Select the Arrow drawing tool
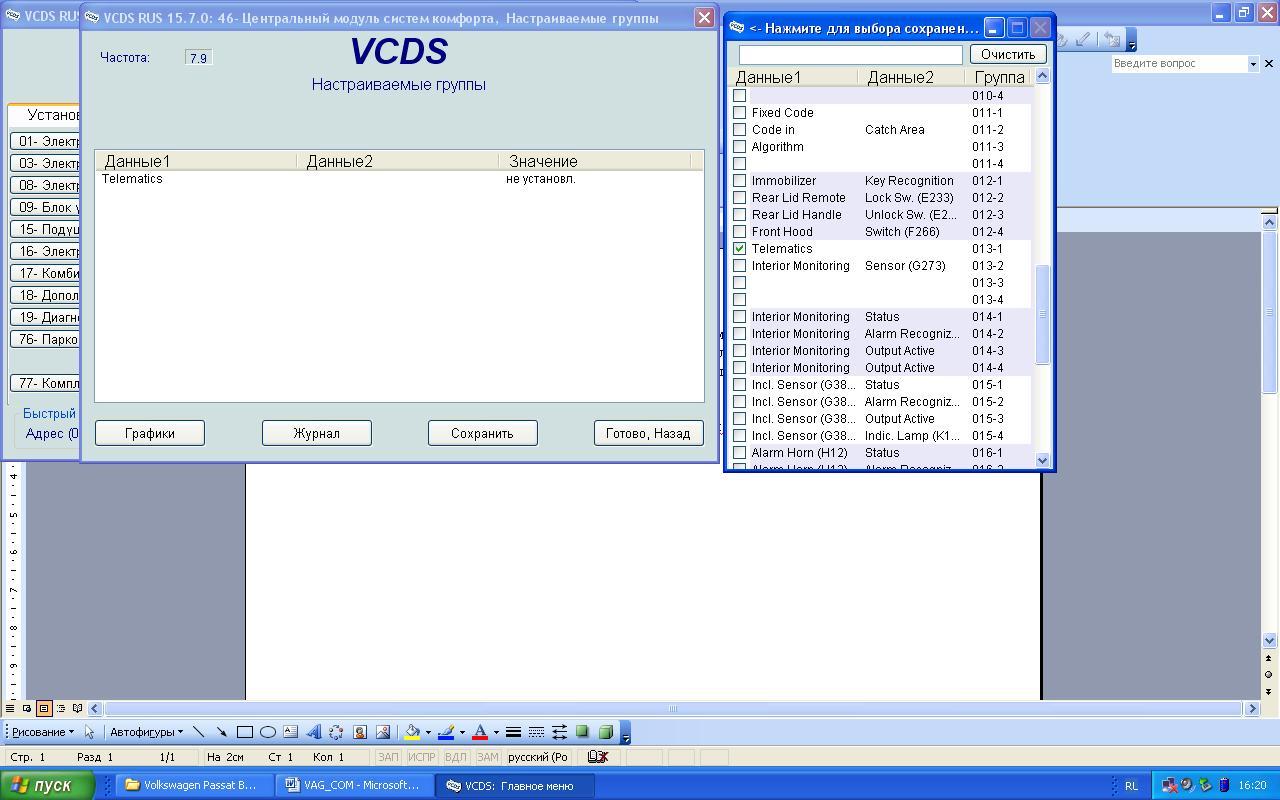Screen dimensions: 1280x800 pos(221,732)
